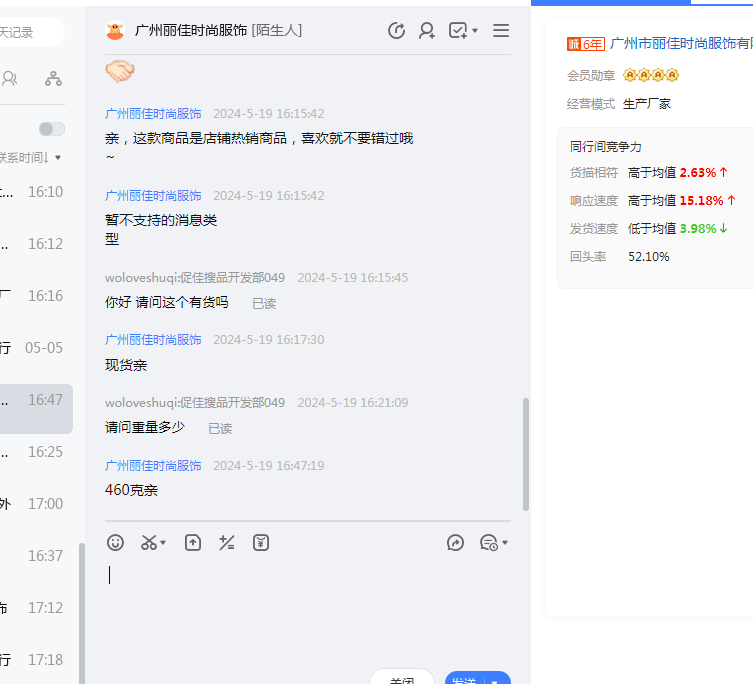Add contact with person-plus icon
This screenshot has height=684, width=753.
[426, 31]
